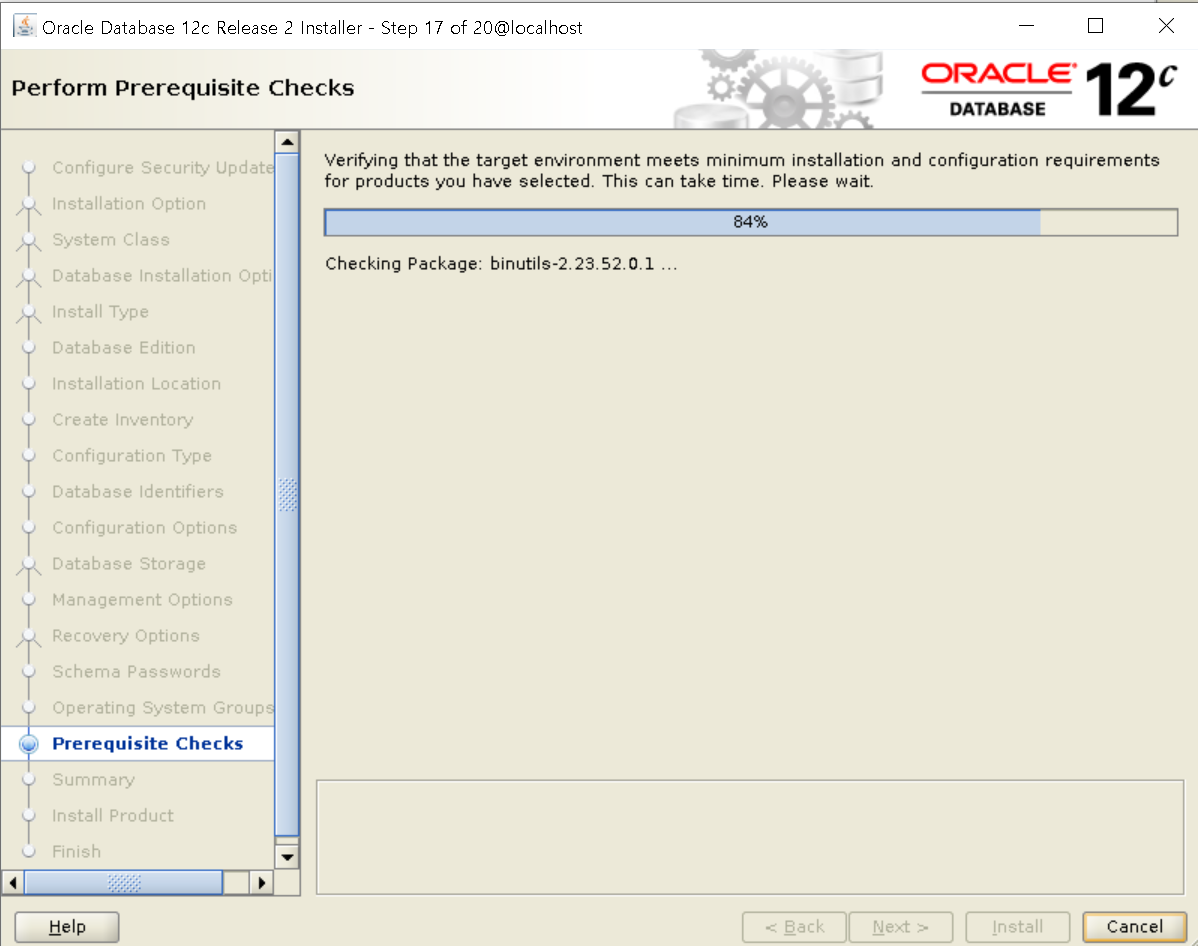Cancel the prerequisite checks
The height and width of the screenshot is (946, 1198).
[x=1134, y=927]
